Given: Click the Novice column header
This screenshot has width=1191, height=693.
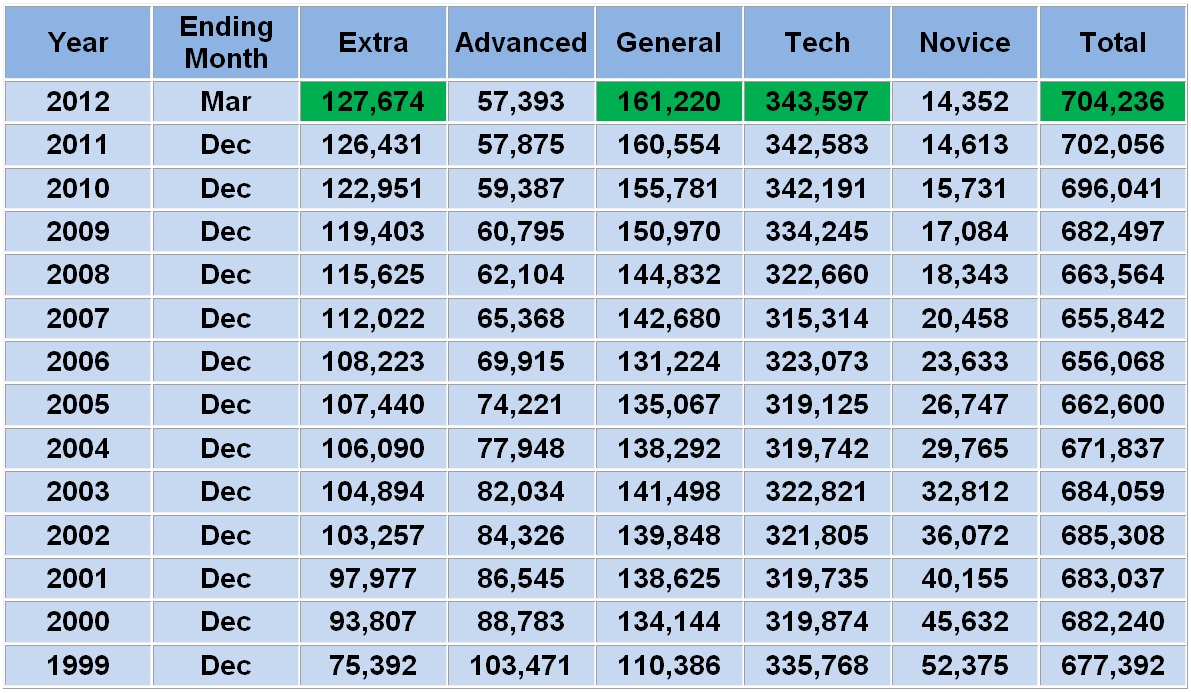Looking at the screenshot, I should [964, 43].
